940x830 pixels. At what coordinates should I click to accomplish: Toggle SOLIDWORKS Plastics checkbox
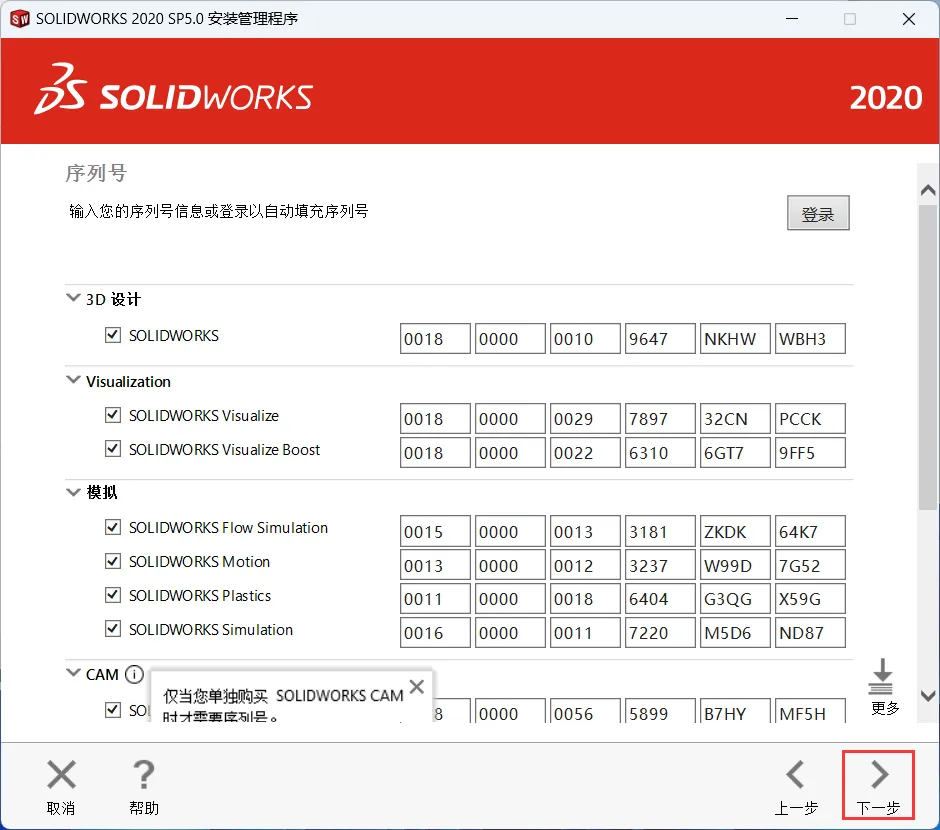113,595
